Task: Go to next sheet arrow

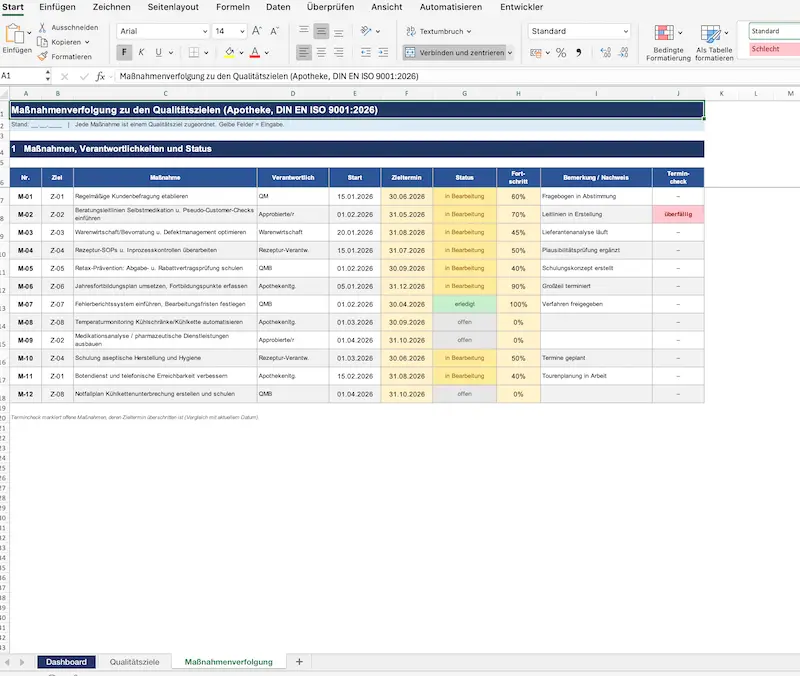Action: pyautogui.click(x=22, y=662)
